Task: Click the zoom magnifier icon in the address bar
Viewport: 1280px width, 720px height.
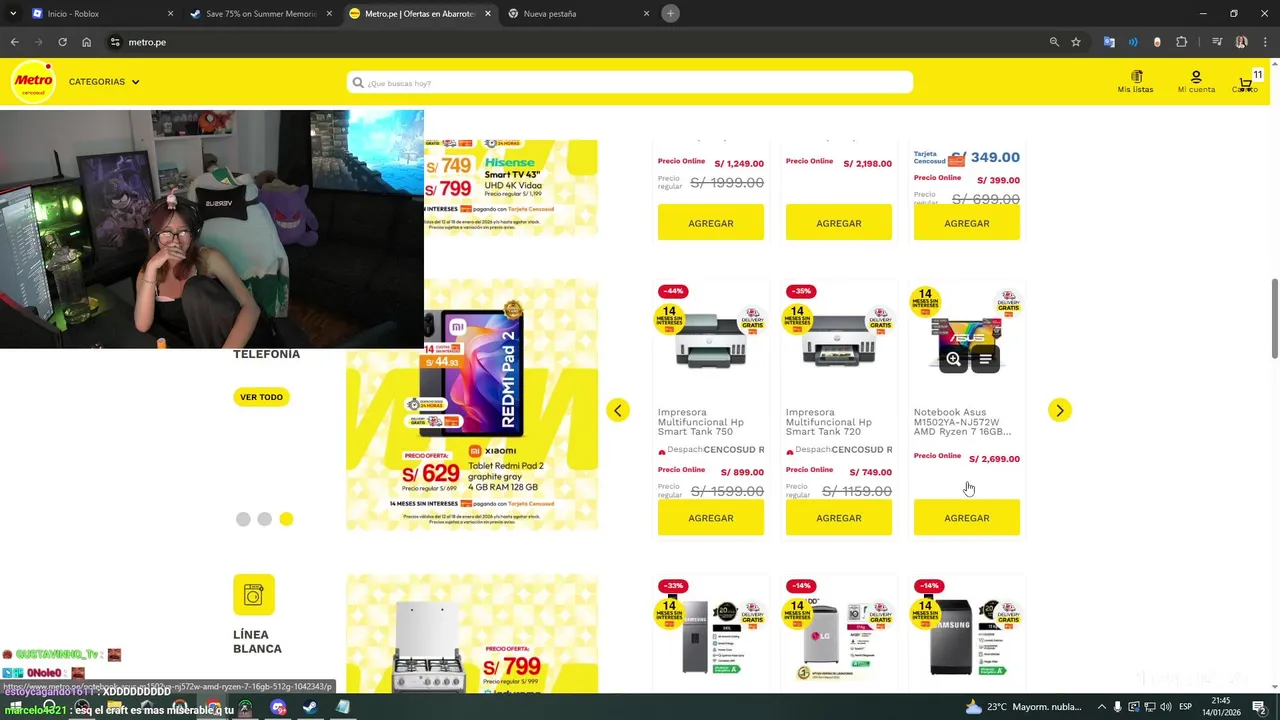Action: point(1054,42)
